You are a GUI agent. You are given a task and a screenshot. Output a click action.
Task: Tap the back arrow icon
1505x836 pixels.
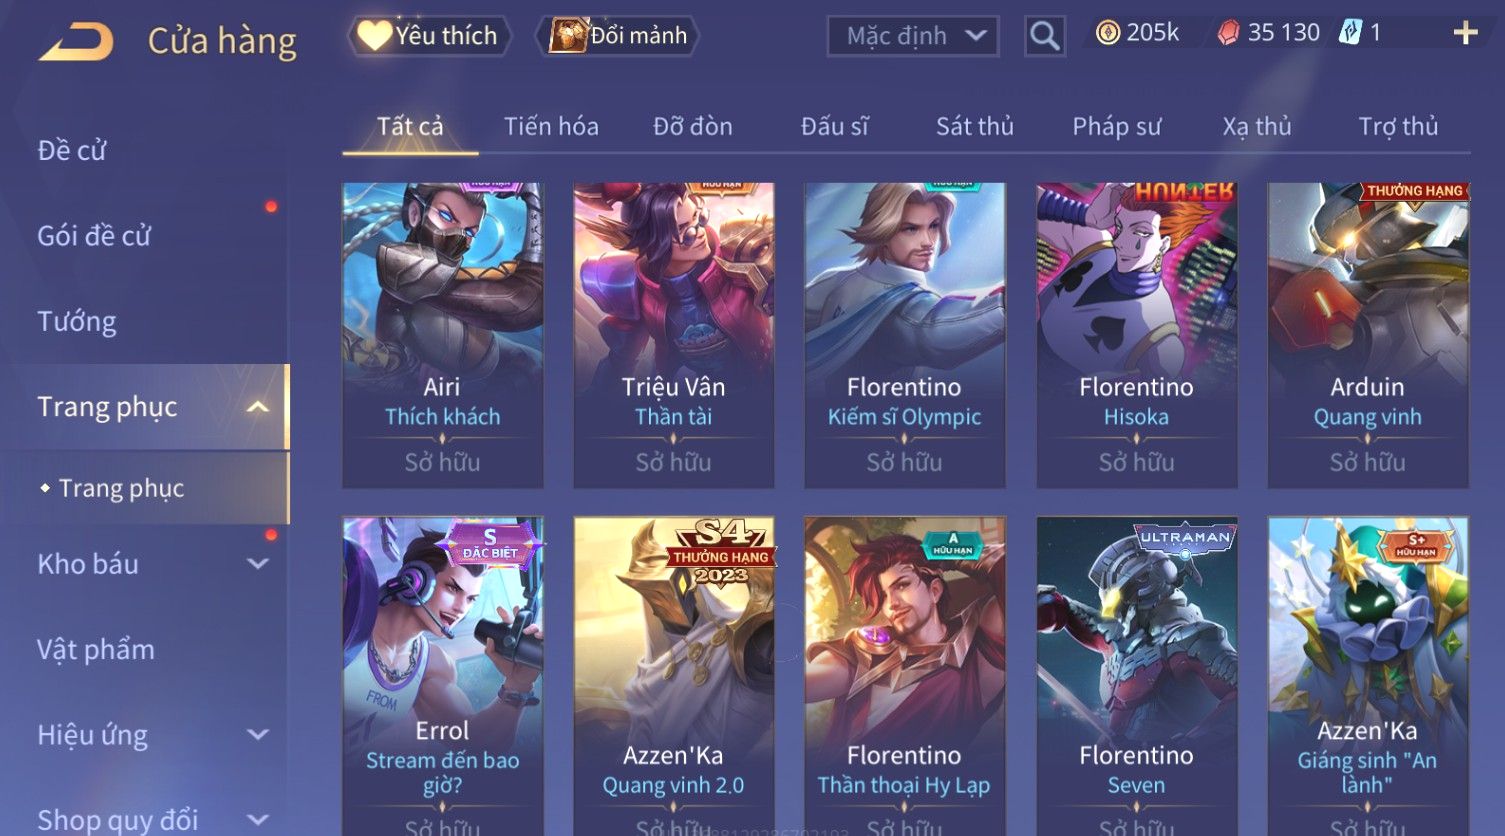point(76,41)
